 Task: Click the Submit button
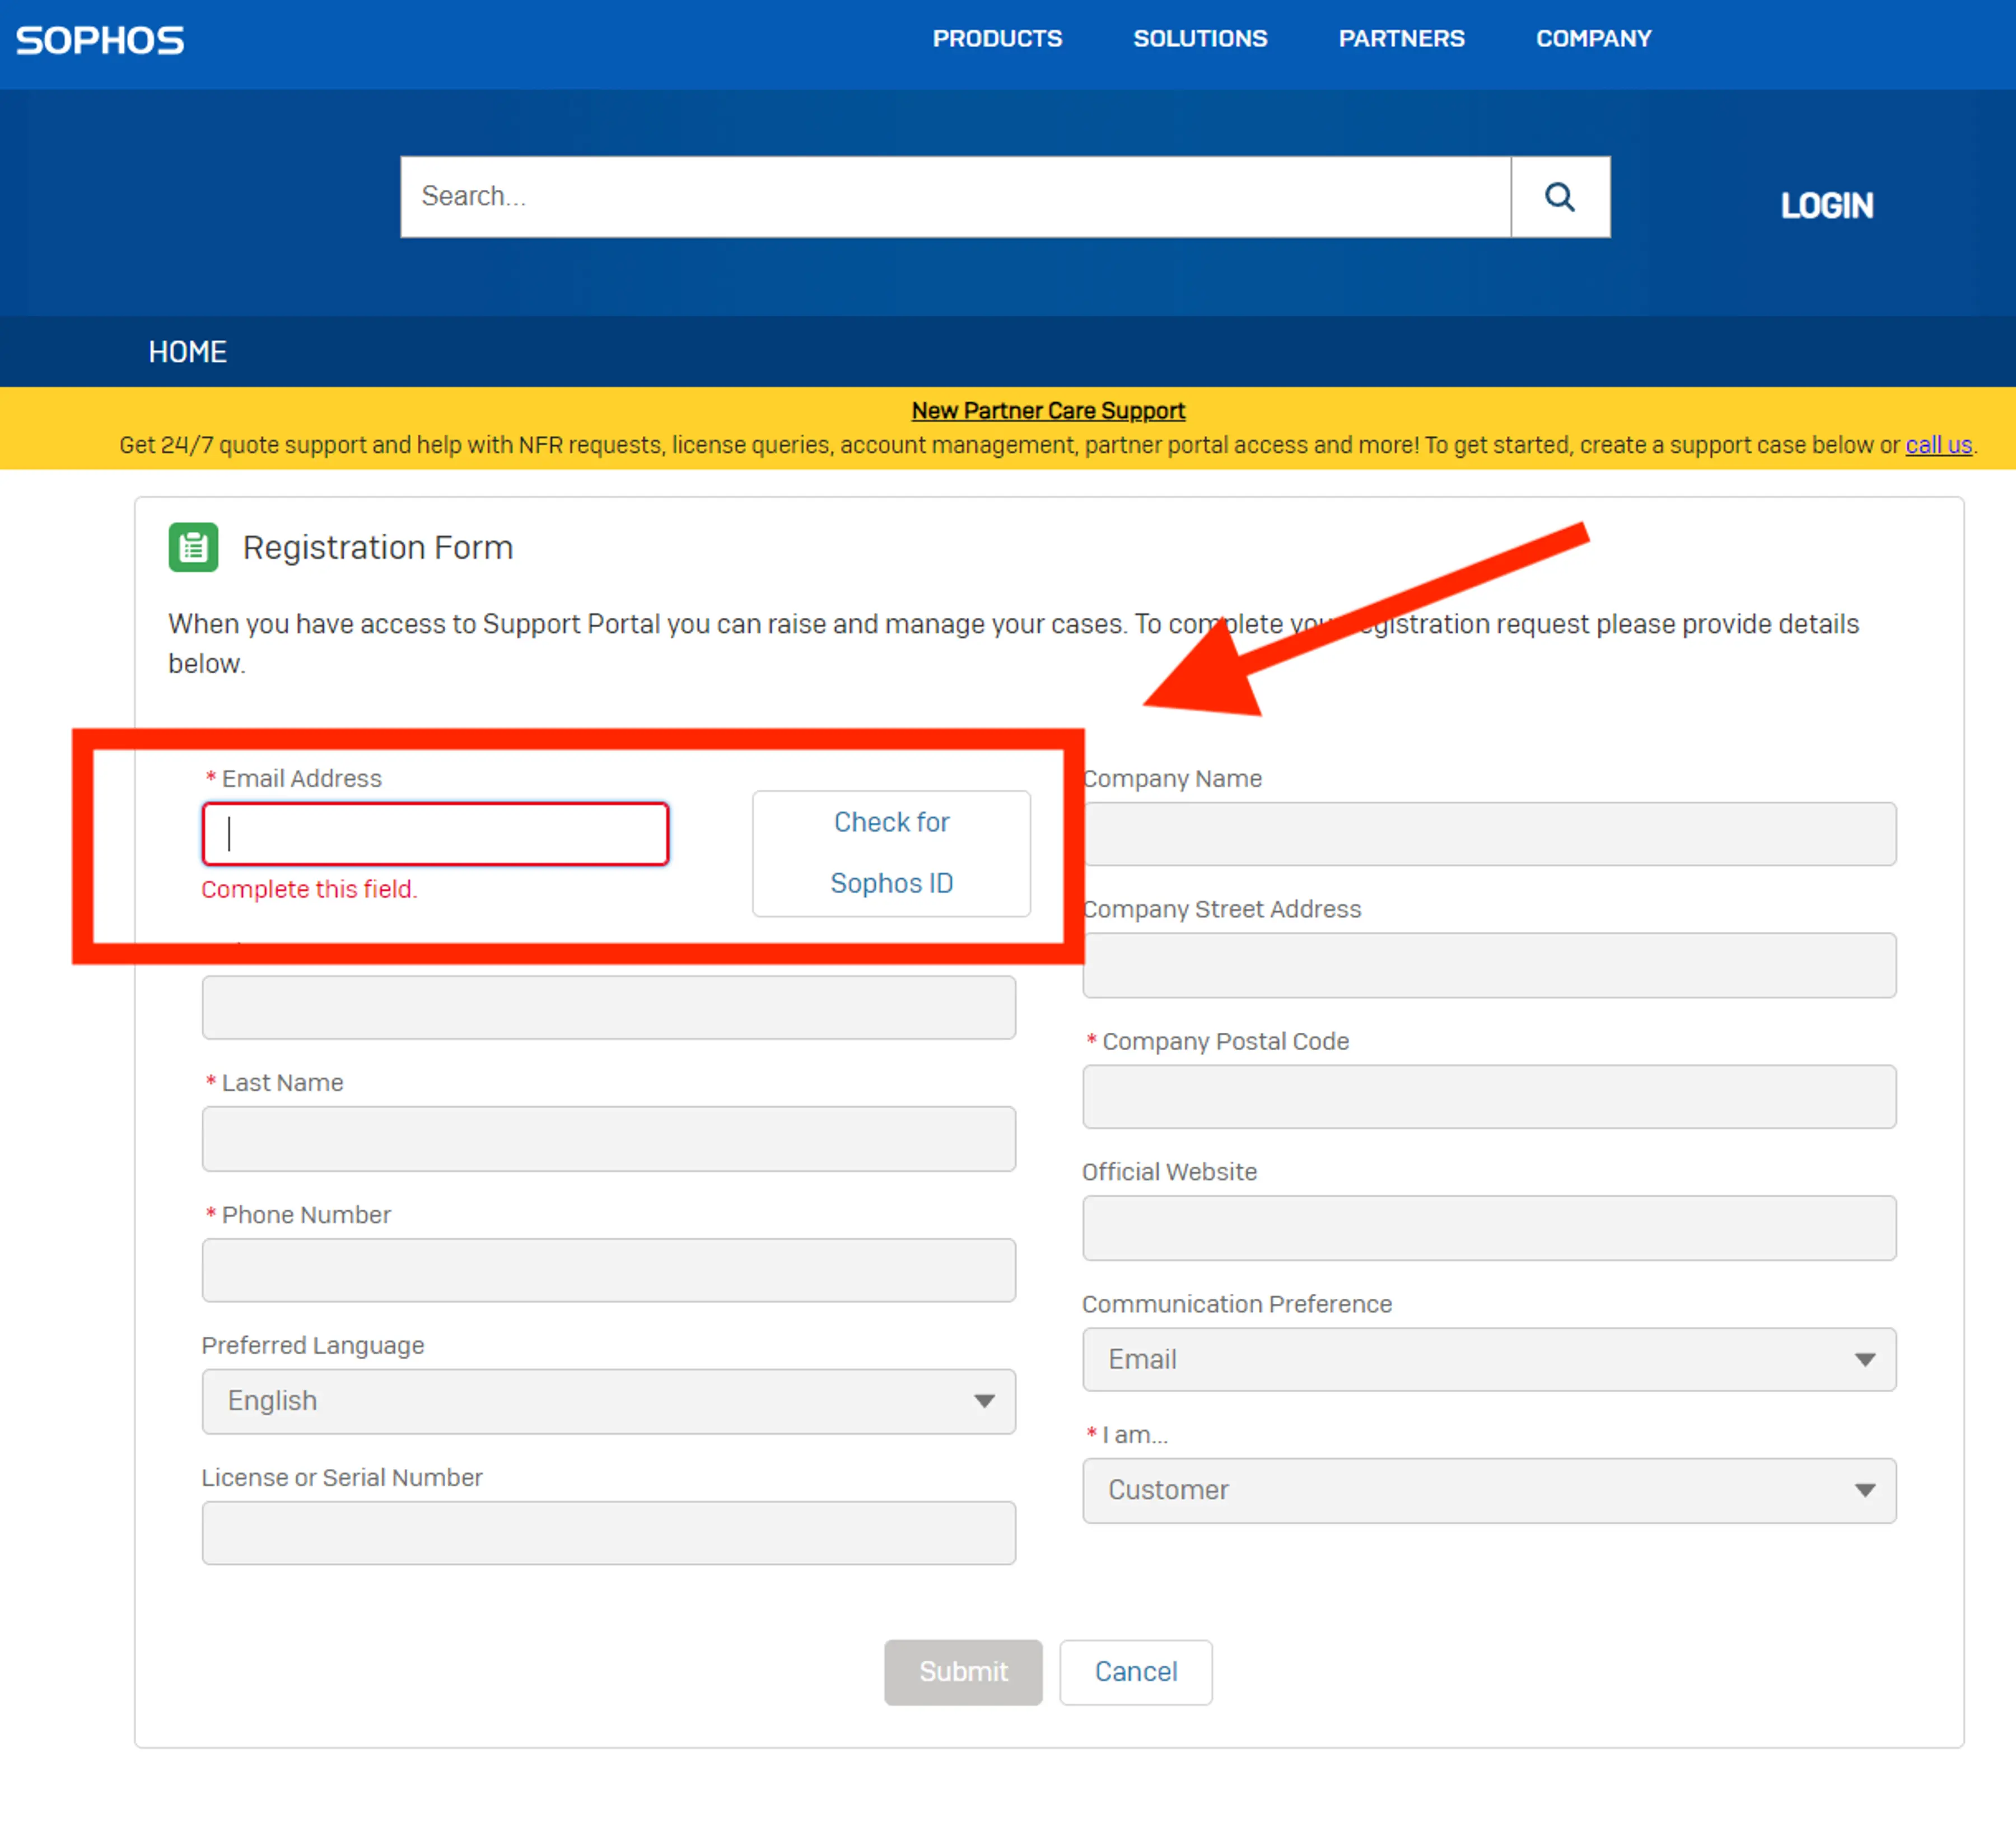(x=962, y=1672)
